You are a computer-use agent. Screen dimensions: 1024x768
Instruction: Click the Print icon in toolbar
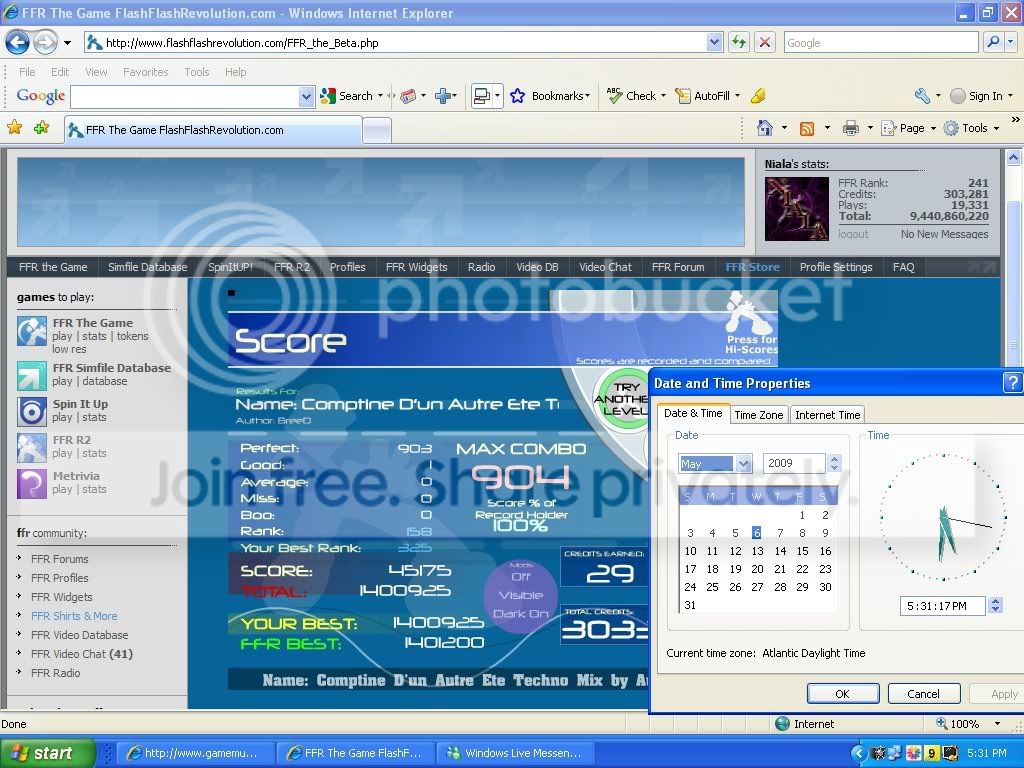point(850,128)
